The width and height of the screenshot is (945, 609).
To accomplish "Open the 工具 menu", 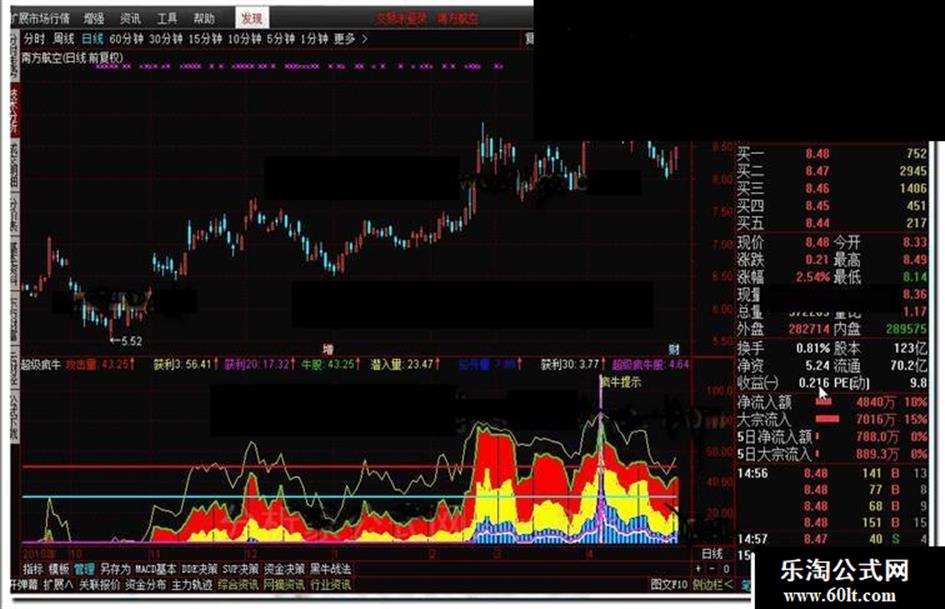I will point(167,19).
